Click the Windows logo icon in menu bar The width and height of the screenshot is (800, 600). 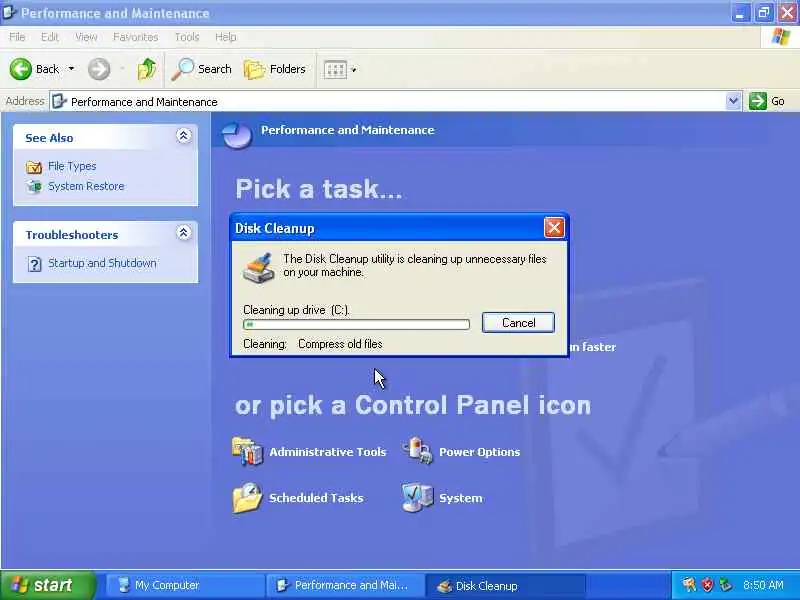coord(780,37)
